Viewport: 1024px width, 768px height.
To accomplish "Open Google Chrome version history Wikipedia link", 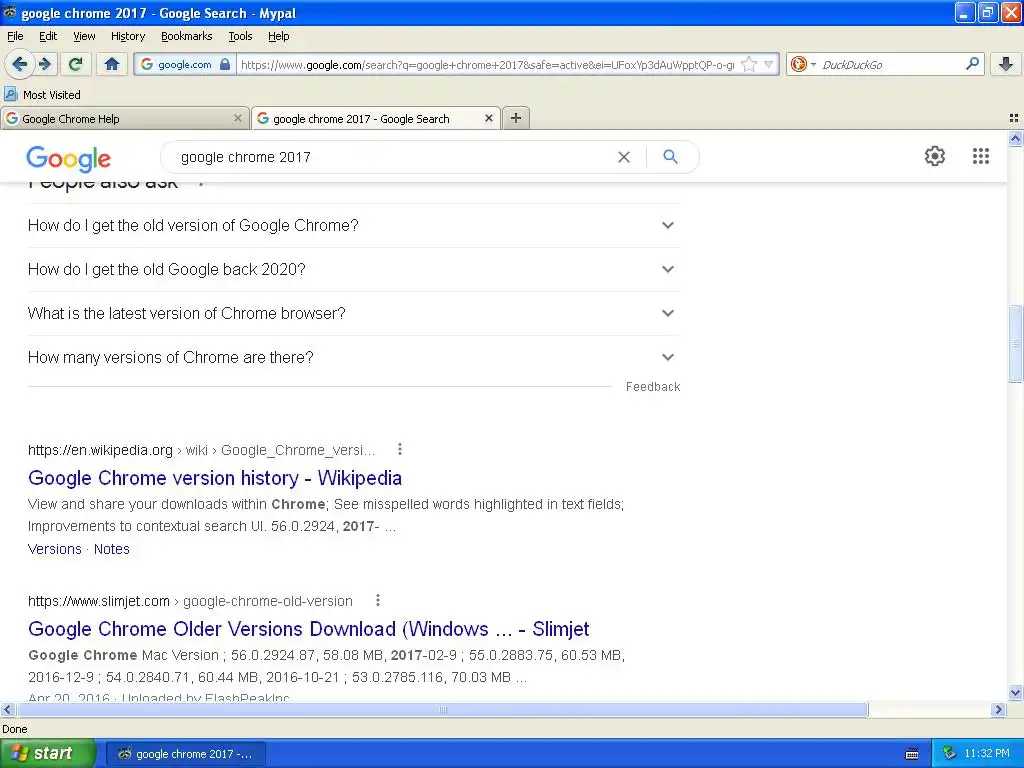I will pyautogui.click(x=215, y=478).
